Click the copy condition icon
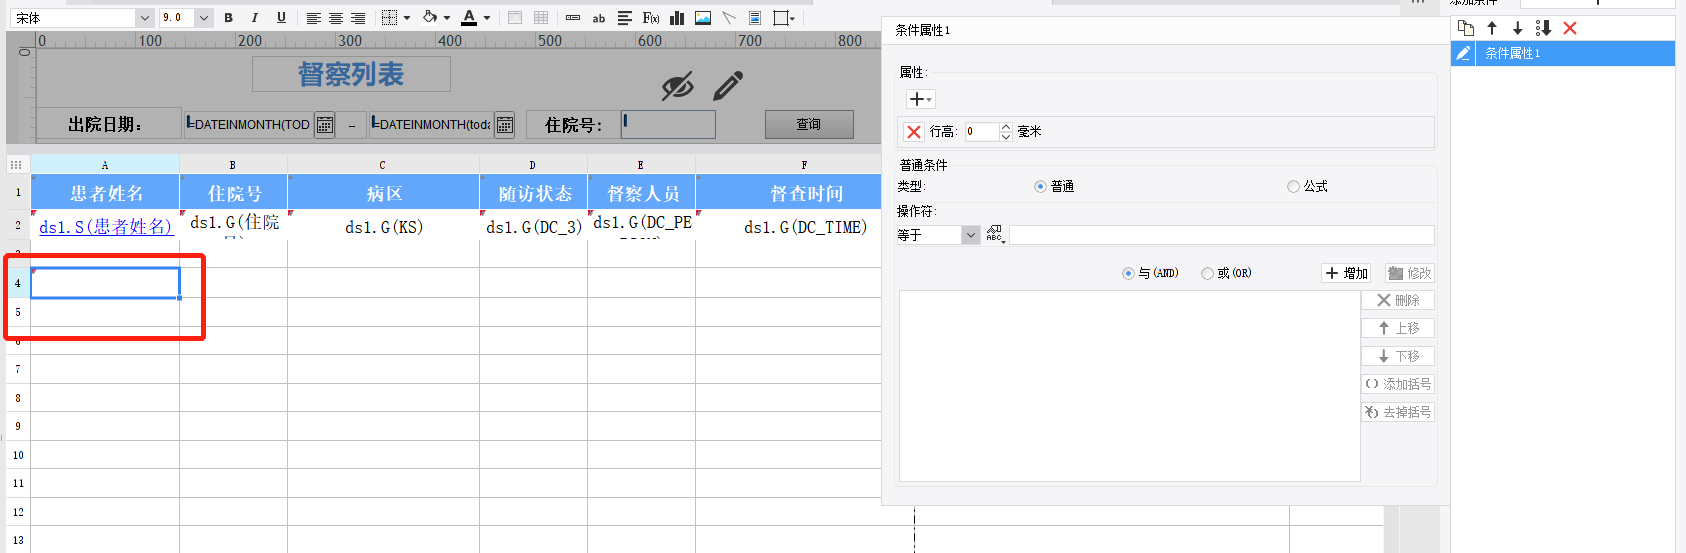Image resolution: width=1686 pixels, height=553 pixels. [x=1466, y=28]
